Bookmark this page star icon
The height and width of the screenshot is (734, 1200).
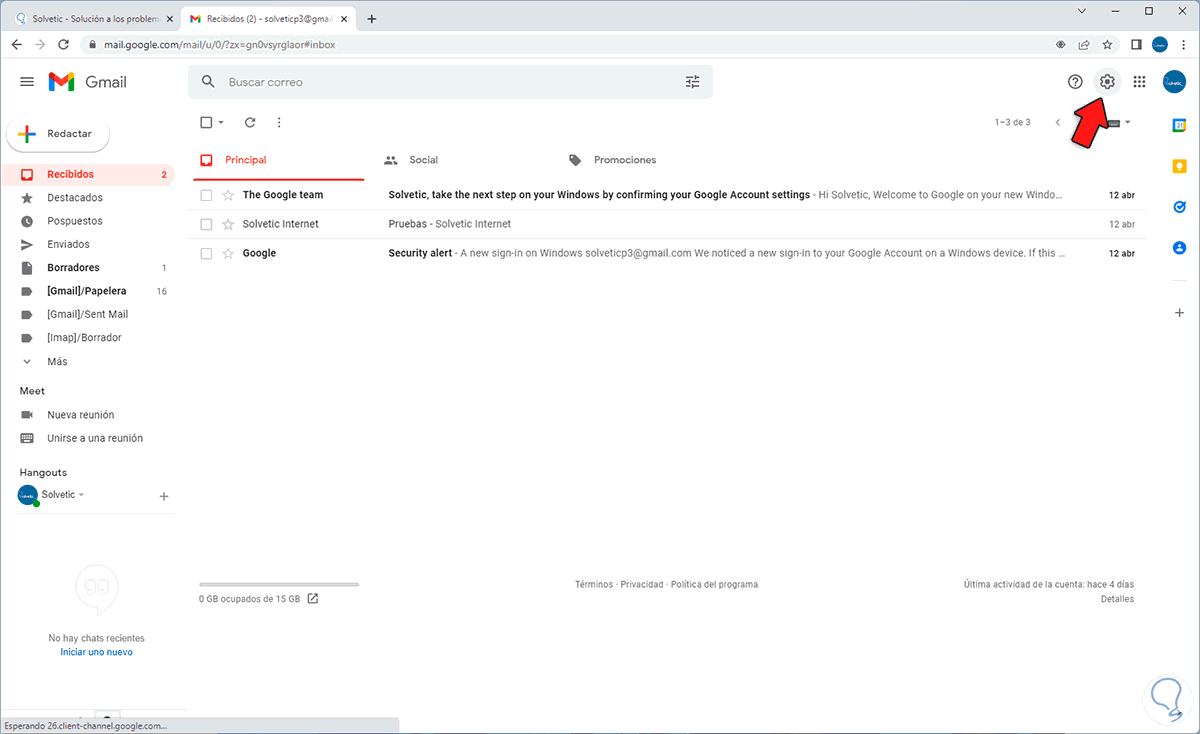(1108, 45)
